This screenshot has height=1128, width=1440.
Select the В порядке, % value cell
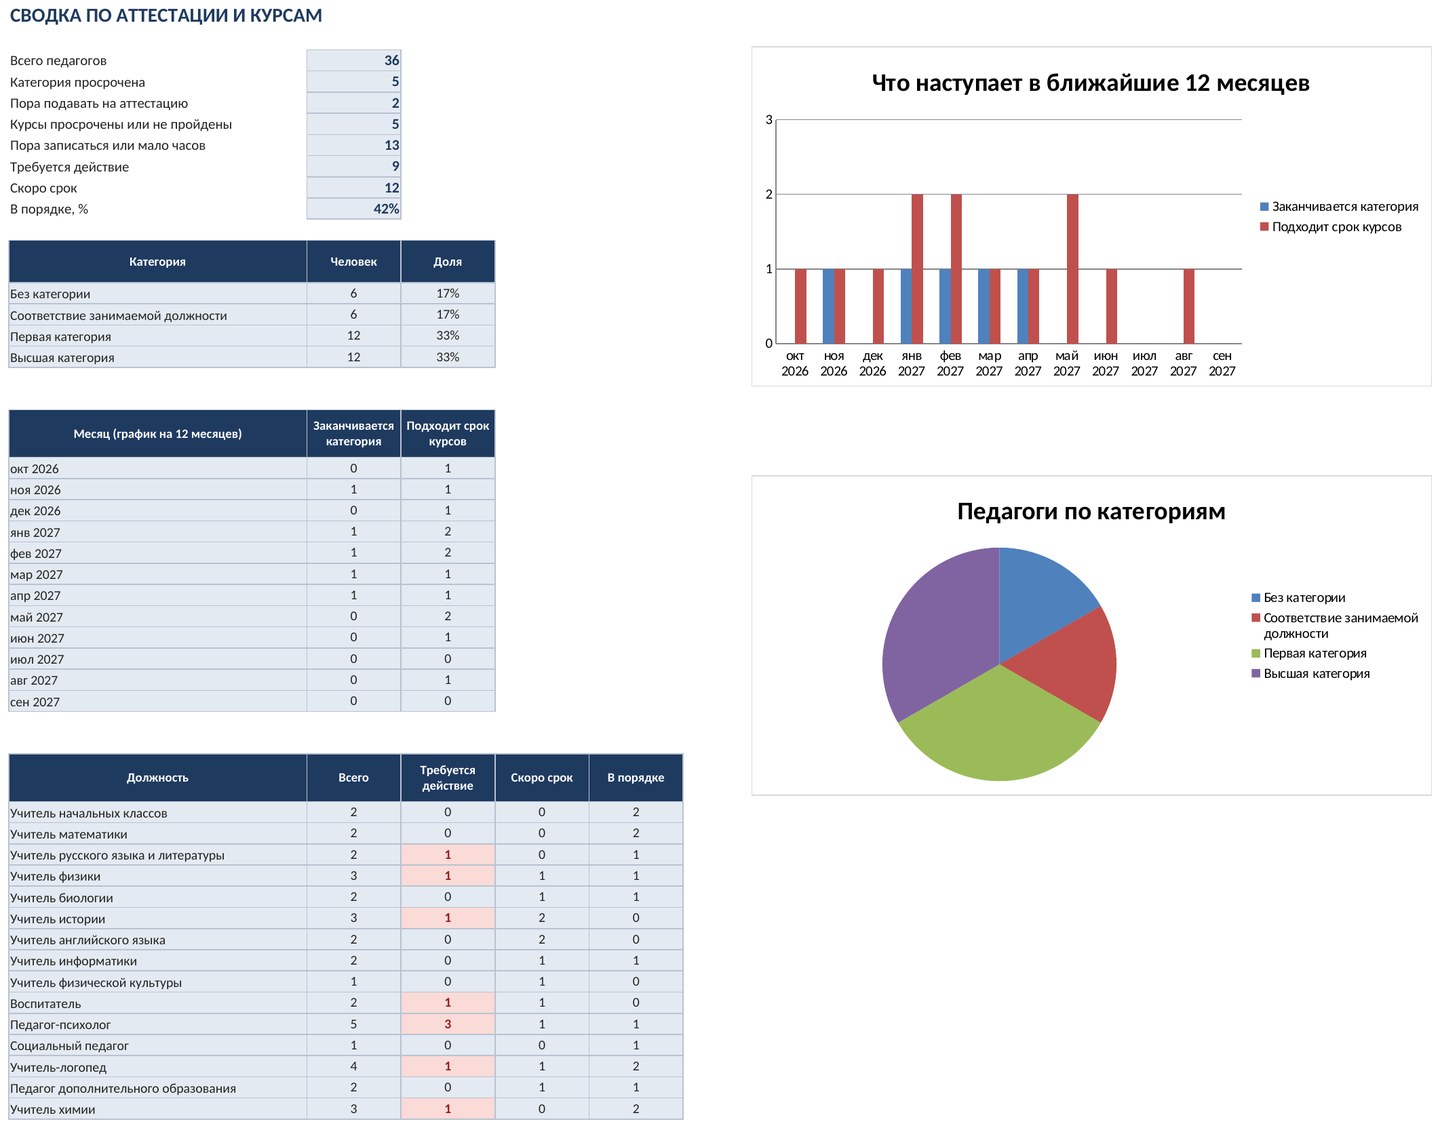(x=354, y=209)
